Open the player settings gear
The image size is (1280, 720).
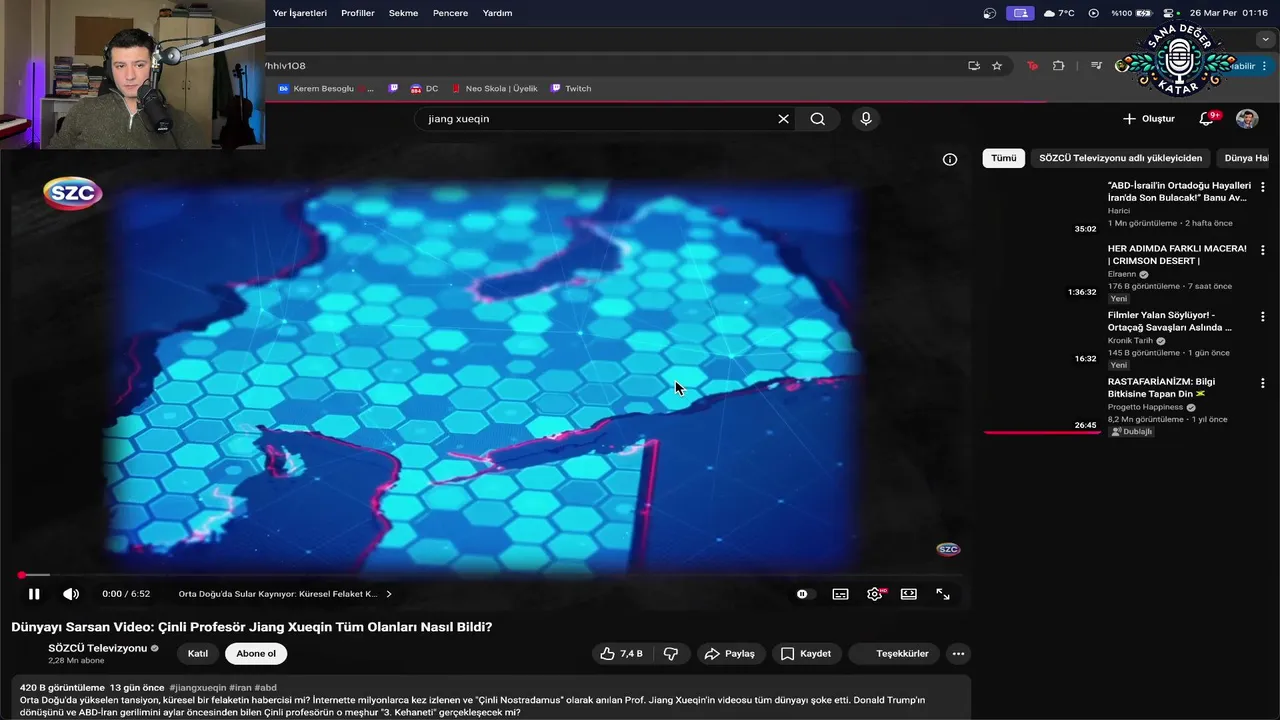875,594
